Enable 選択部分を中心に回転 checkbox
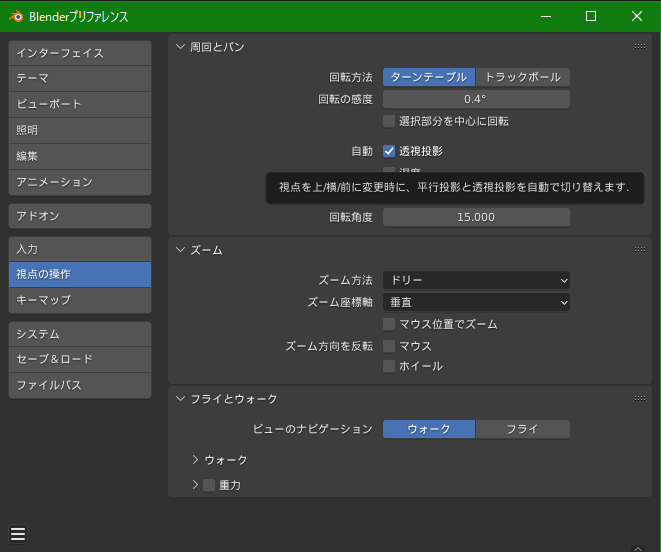 pos(389,121)
